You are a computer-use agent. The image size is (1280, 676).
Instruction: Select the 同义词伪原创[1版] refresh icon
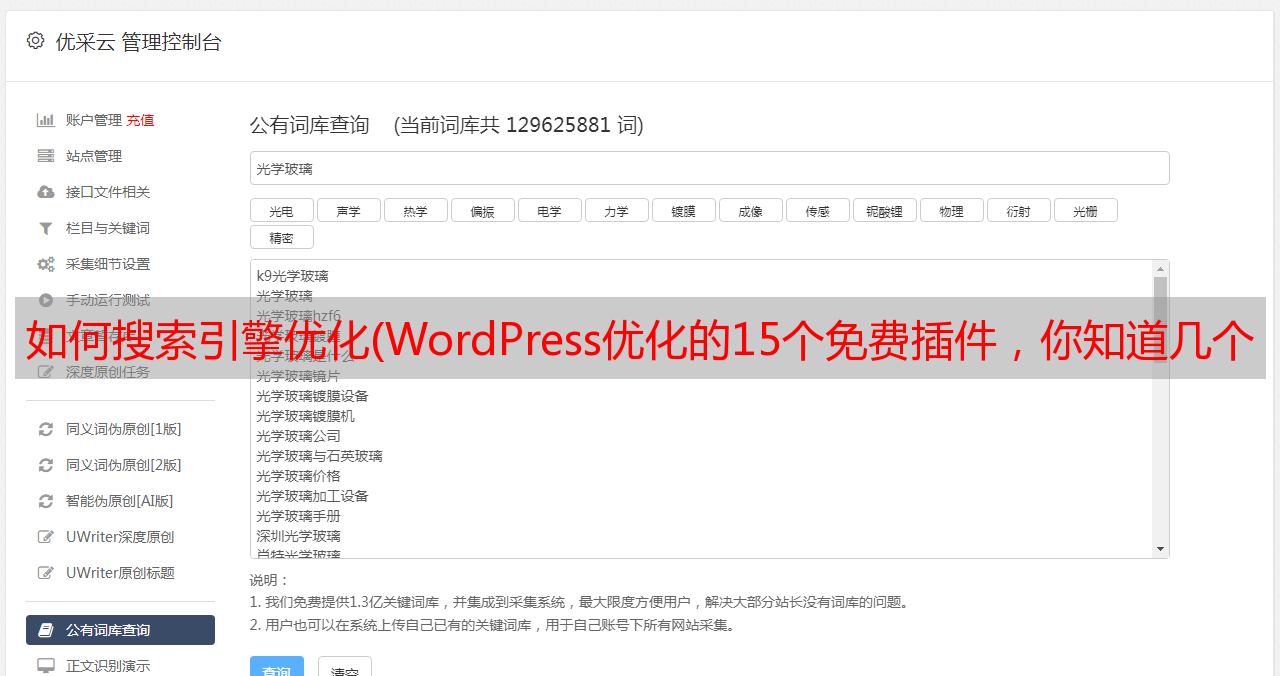(x=45, y=429)
